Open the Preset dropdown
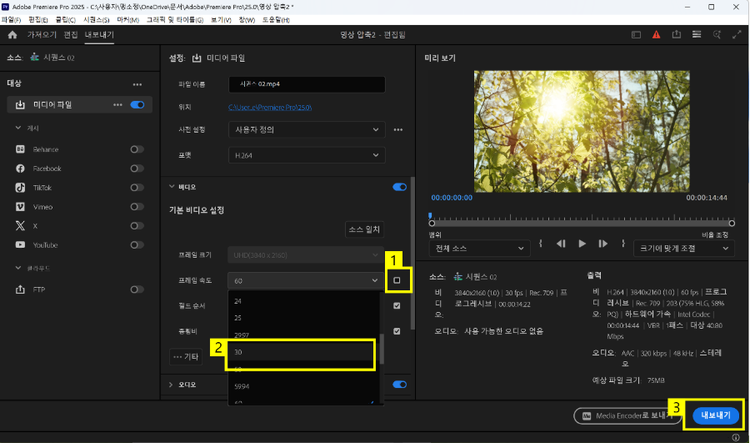Viewport: 750px width, 443px height. pos(307,130)
